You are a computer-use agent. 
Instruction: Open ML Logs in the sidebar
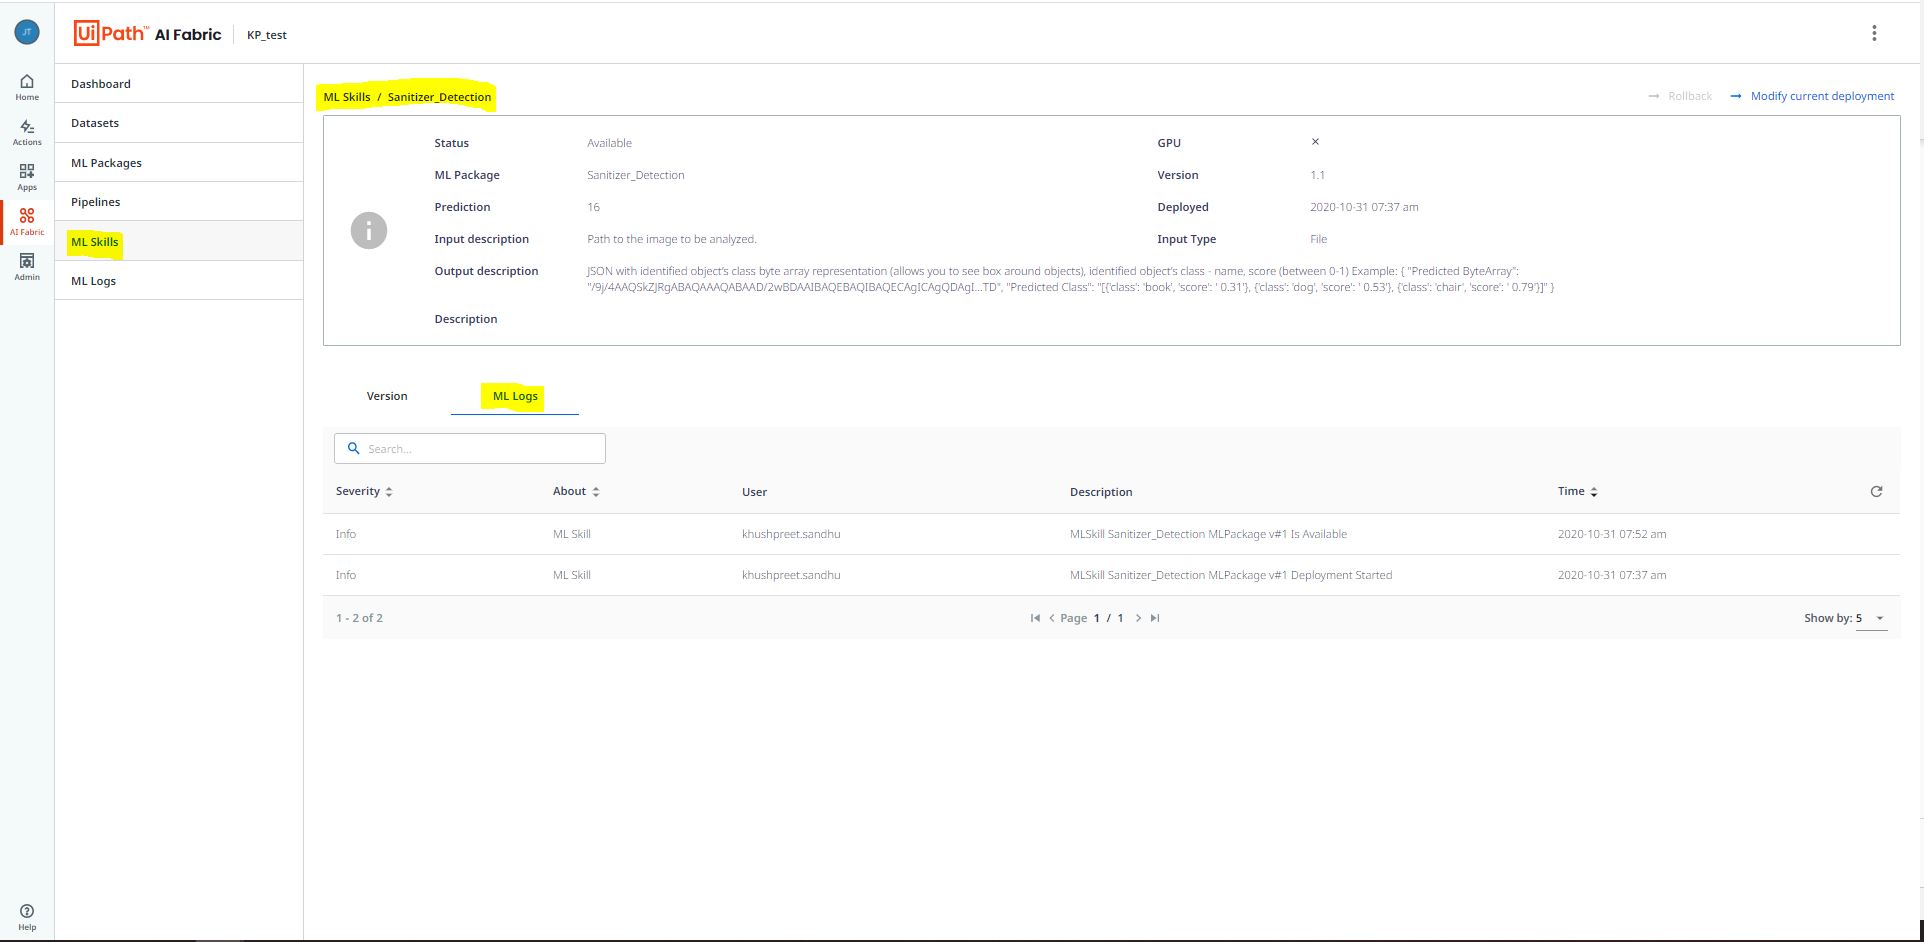pos(179,281)
